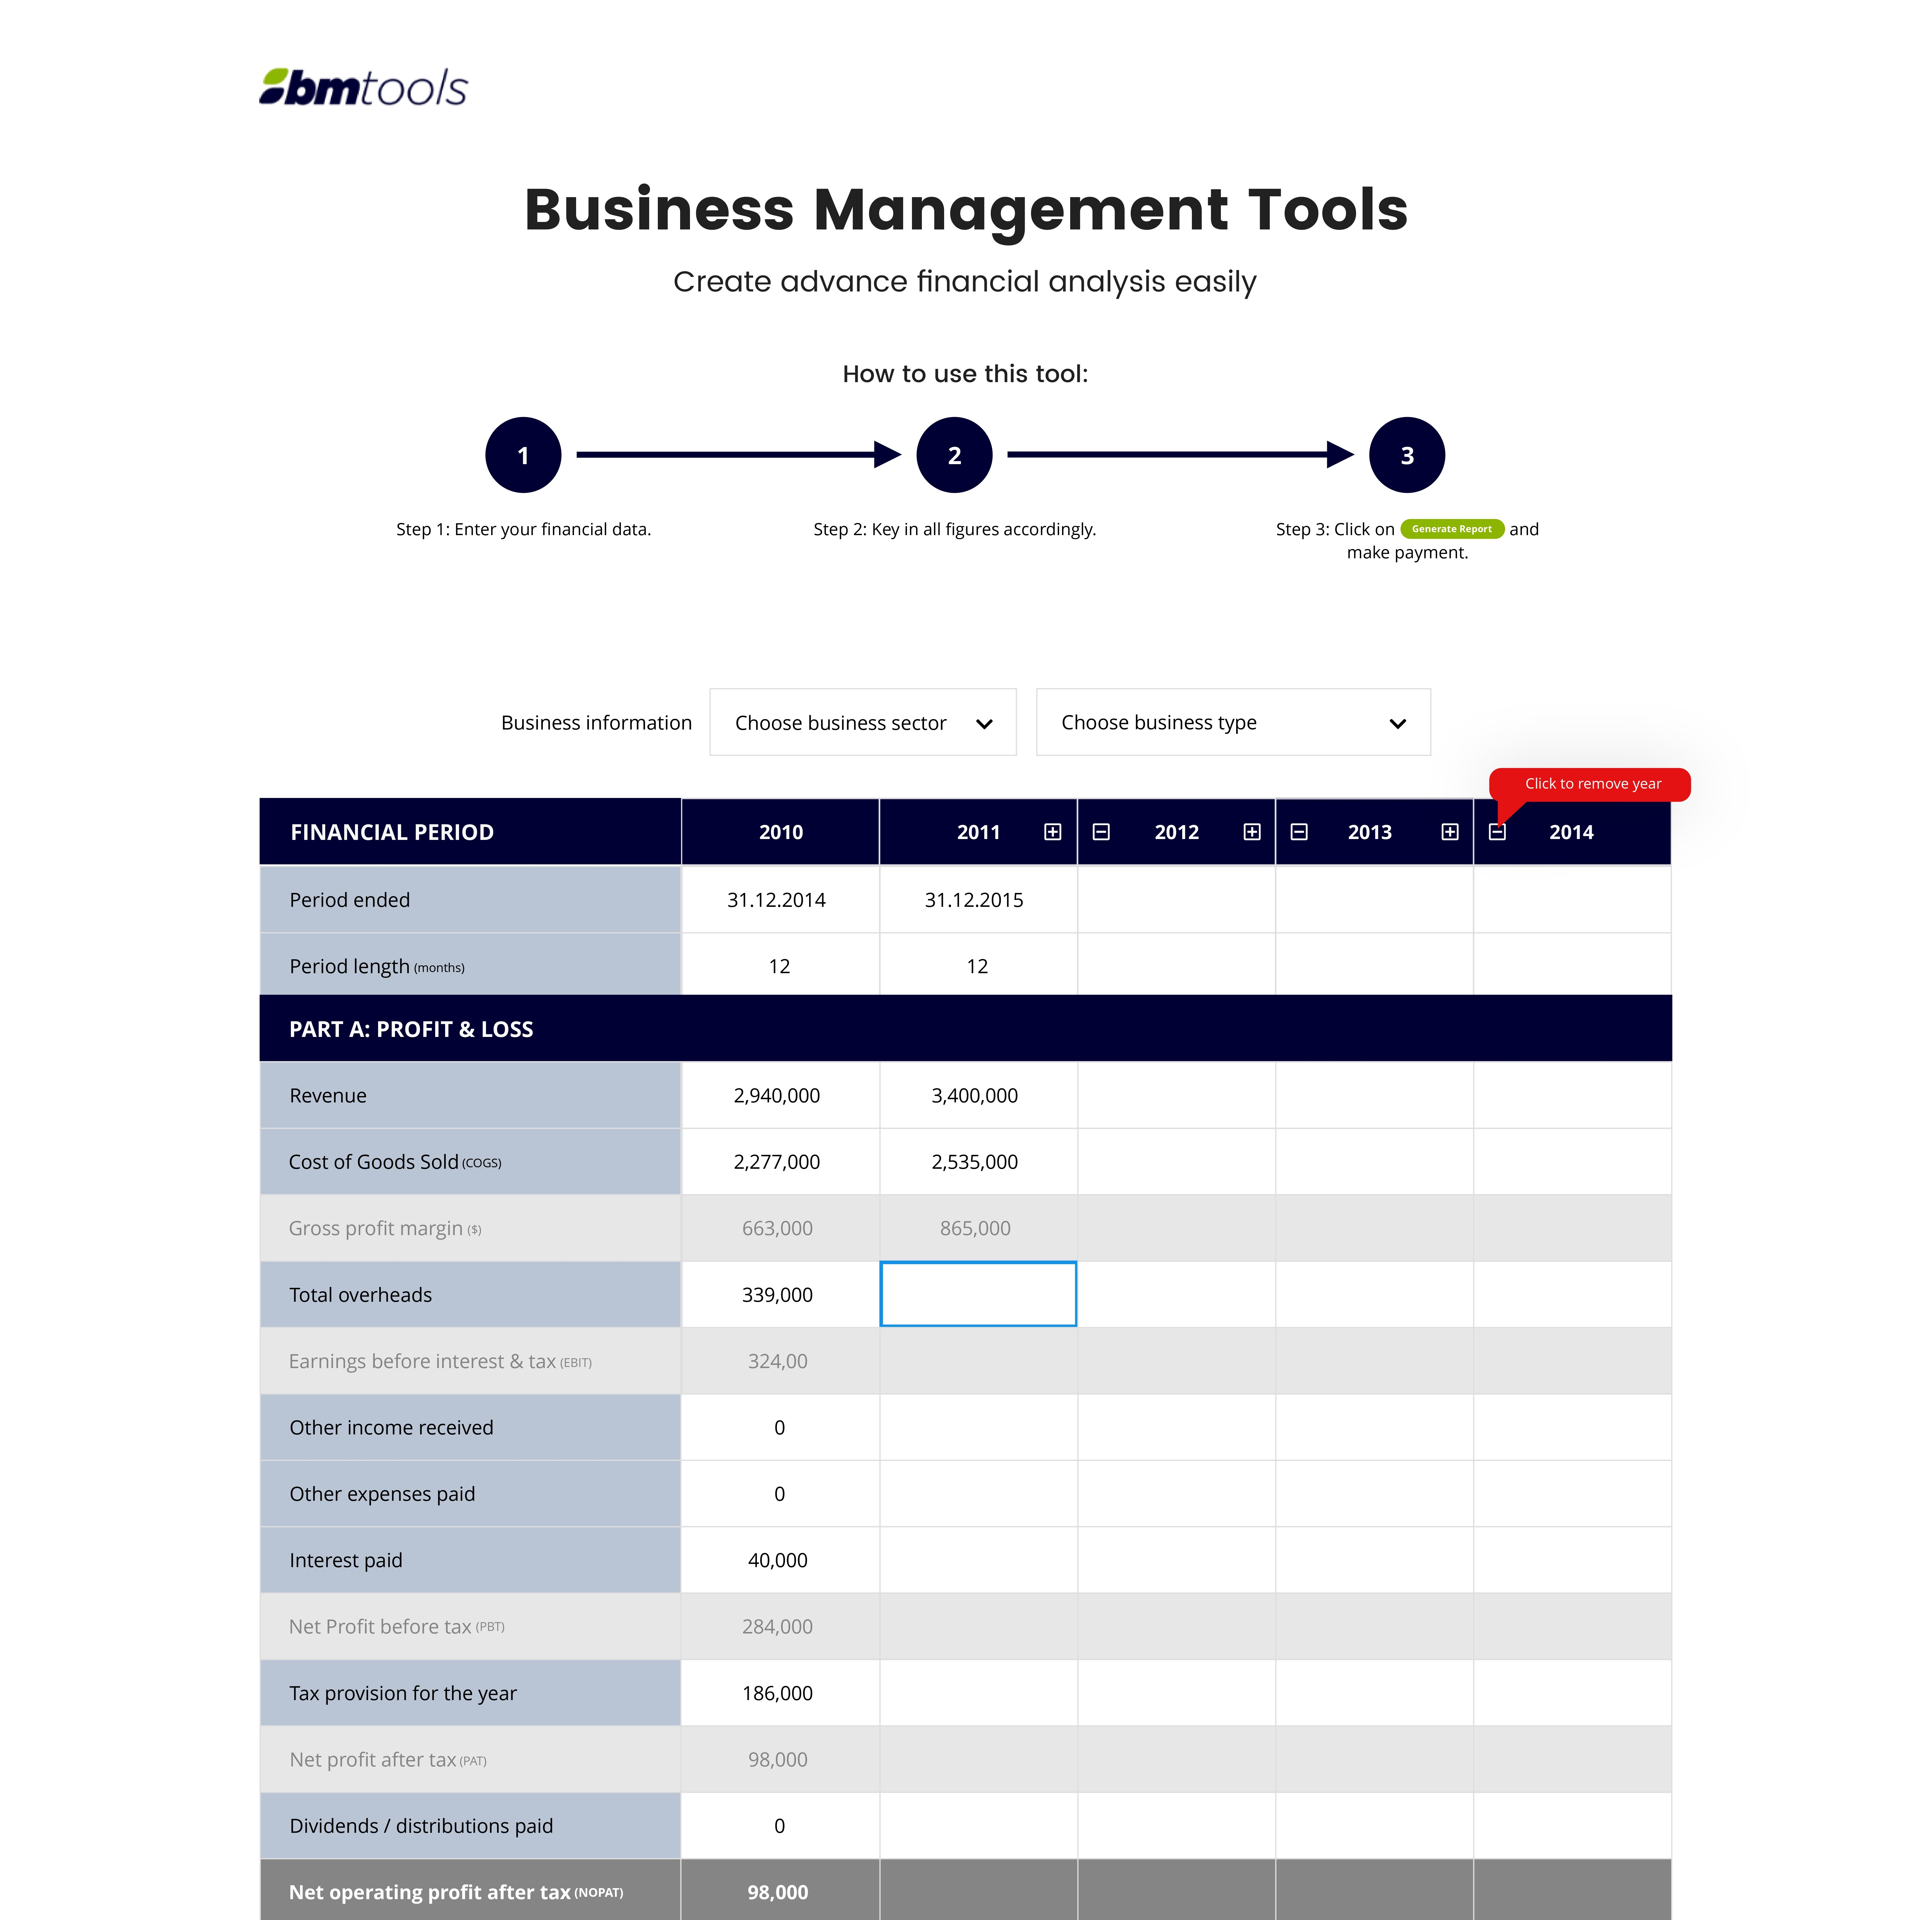
Task: Click the plus icon after 2012
Action: tap(1251, 832)
